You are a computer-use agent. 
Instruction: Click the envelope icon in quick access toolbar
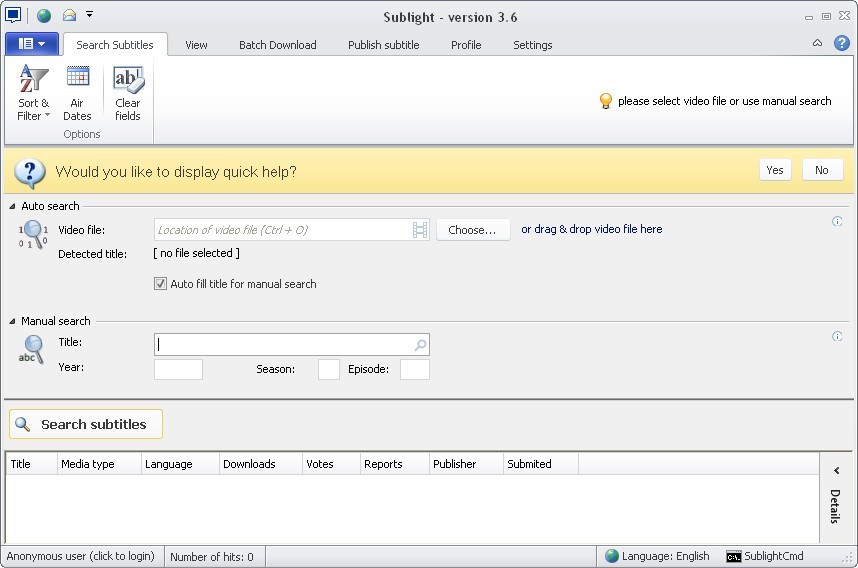click(69, 15)
